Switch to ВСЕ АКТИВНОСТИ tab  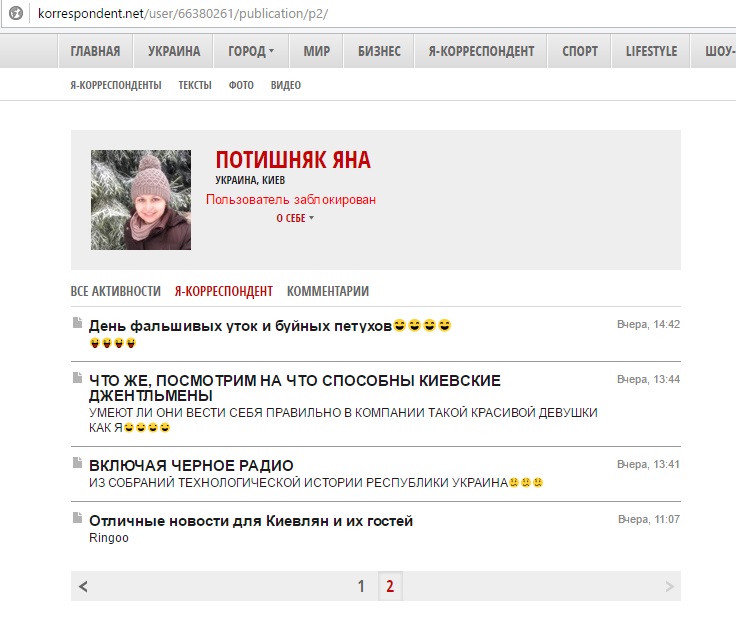click(x=115, y=291)
